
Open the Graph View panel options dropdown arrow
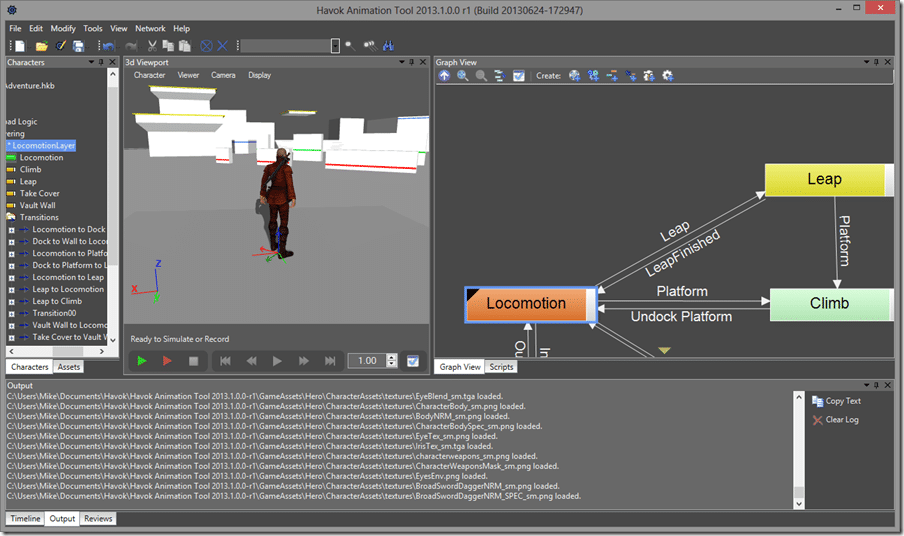click(x=867, y=62)
